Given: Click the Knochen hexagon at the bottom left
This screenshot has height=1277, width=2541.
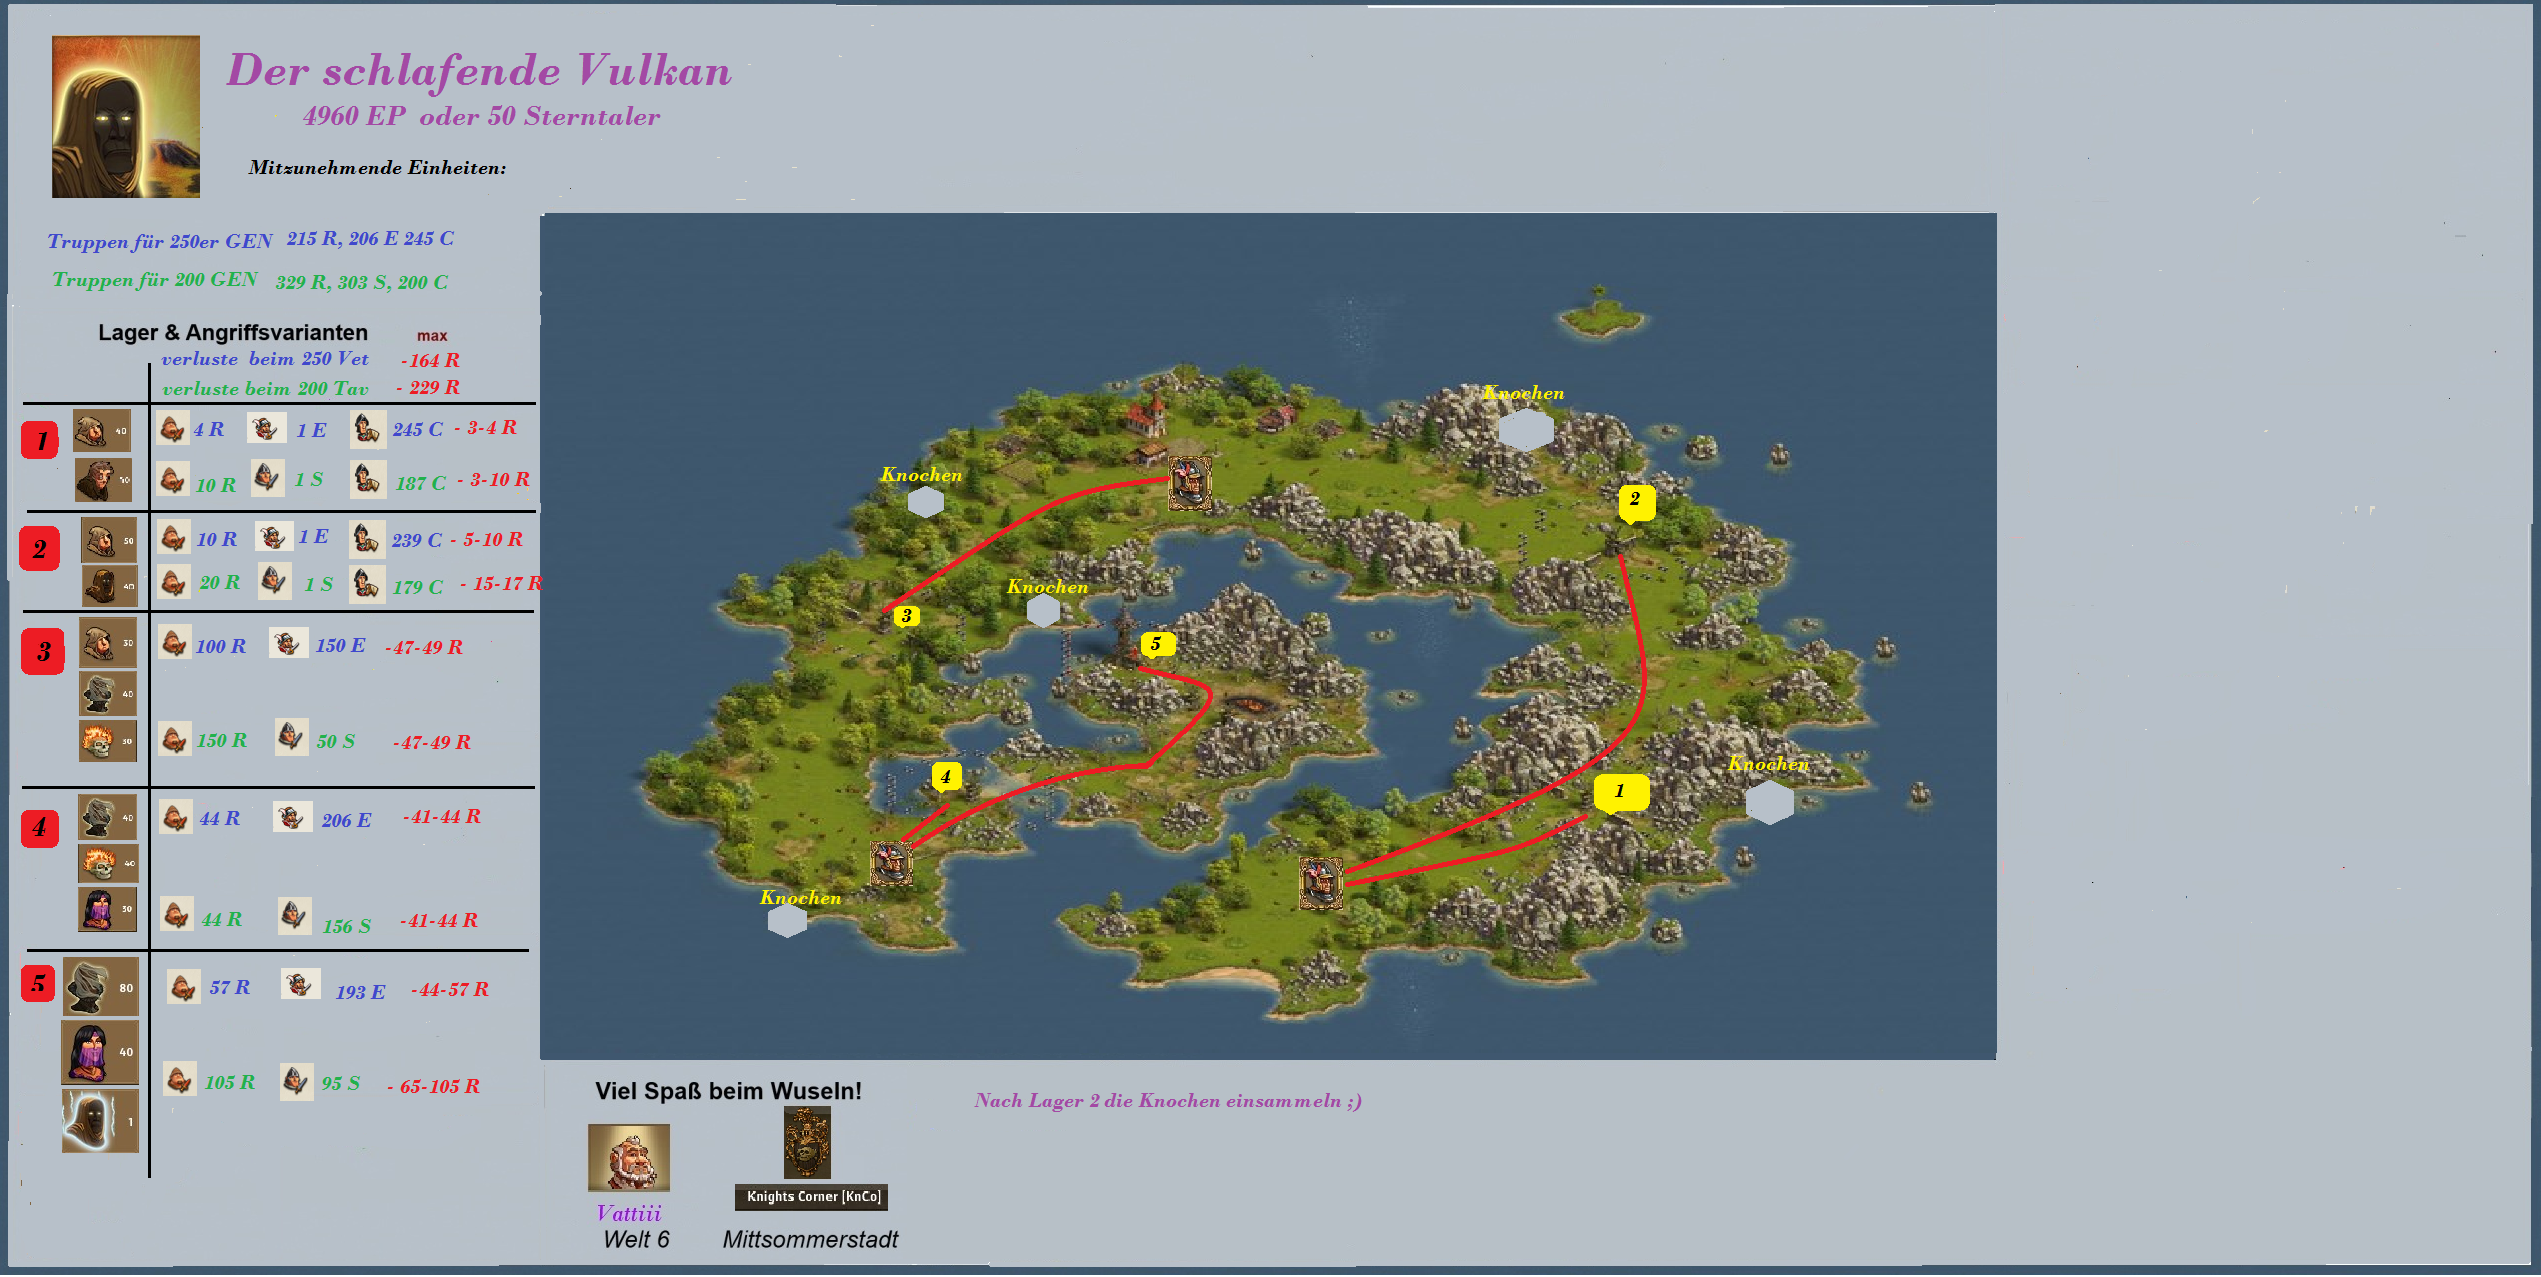Looking at the screenshot, I should (787, 920).
